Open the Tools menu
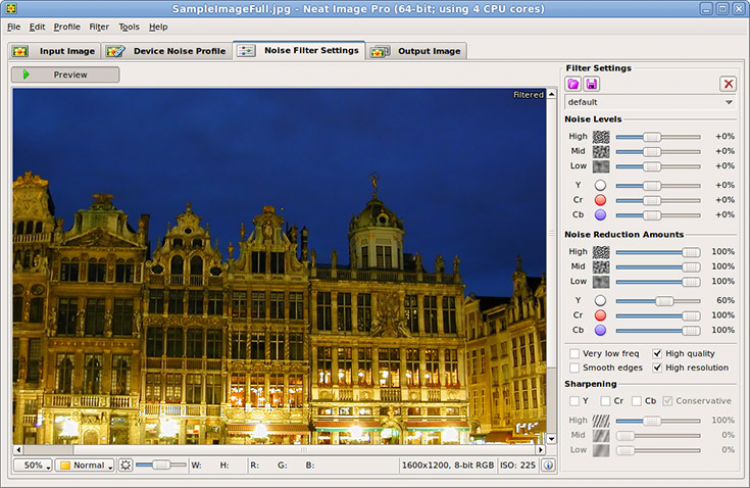The height and width of the screenshot is (488, 750). tap(129, 27)
